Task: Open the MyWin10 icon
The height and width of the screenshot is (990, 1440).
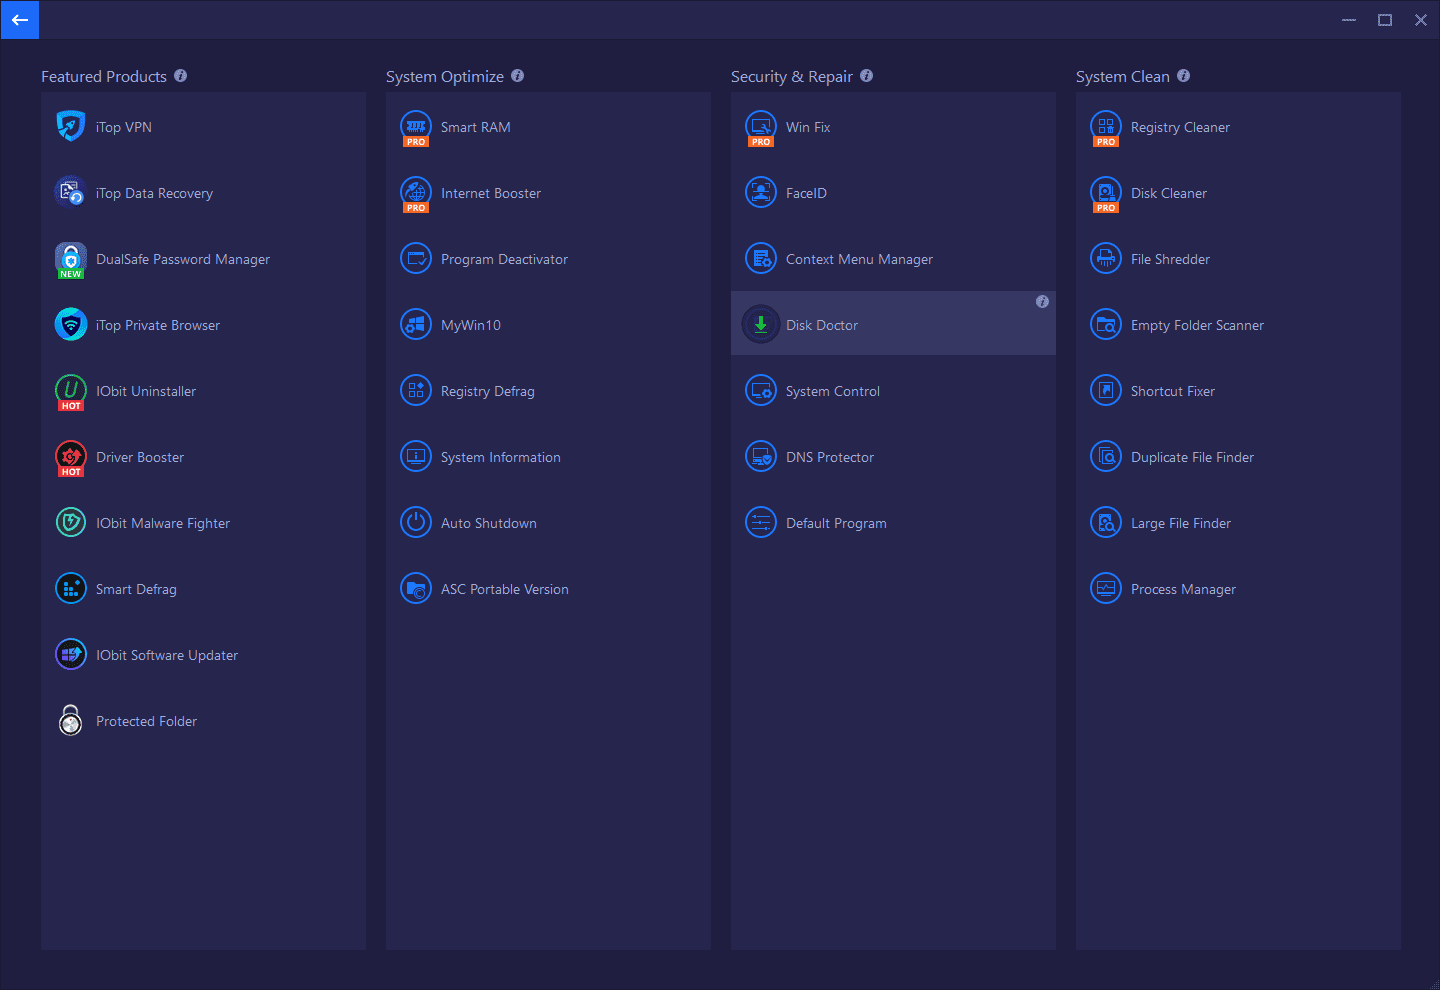Action: tap(416, 324)
